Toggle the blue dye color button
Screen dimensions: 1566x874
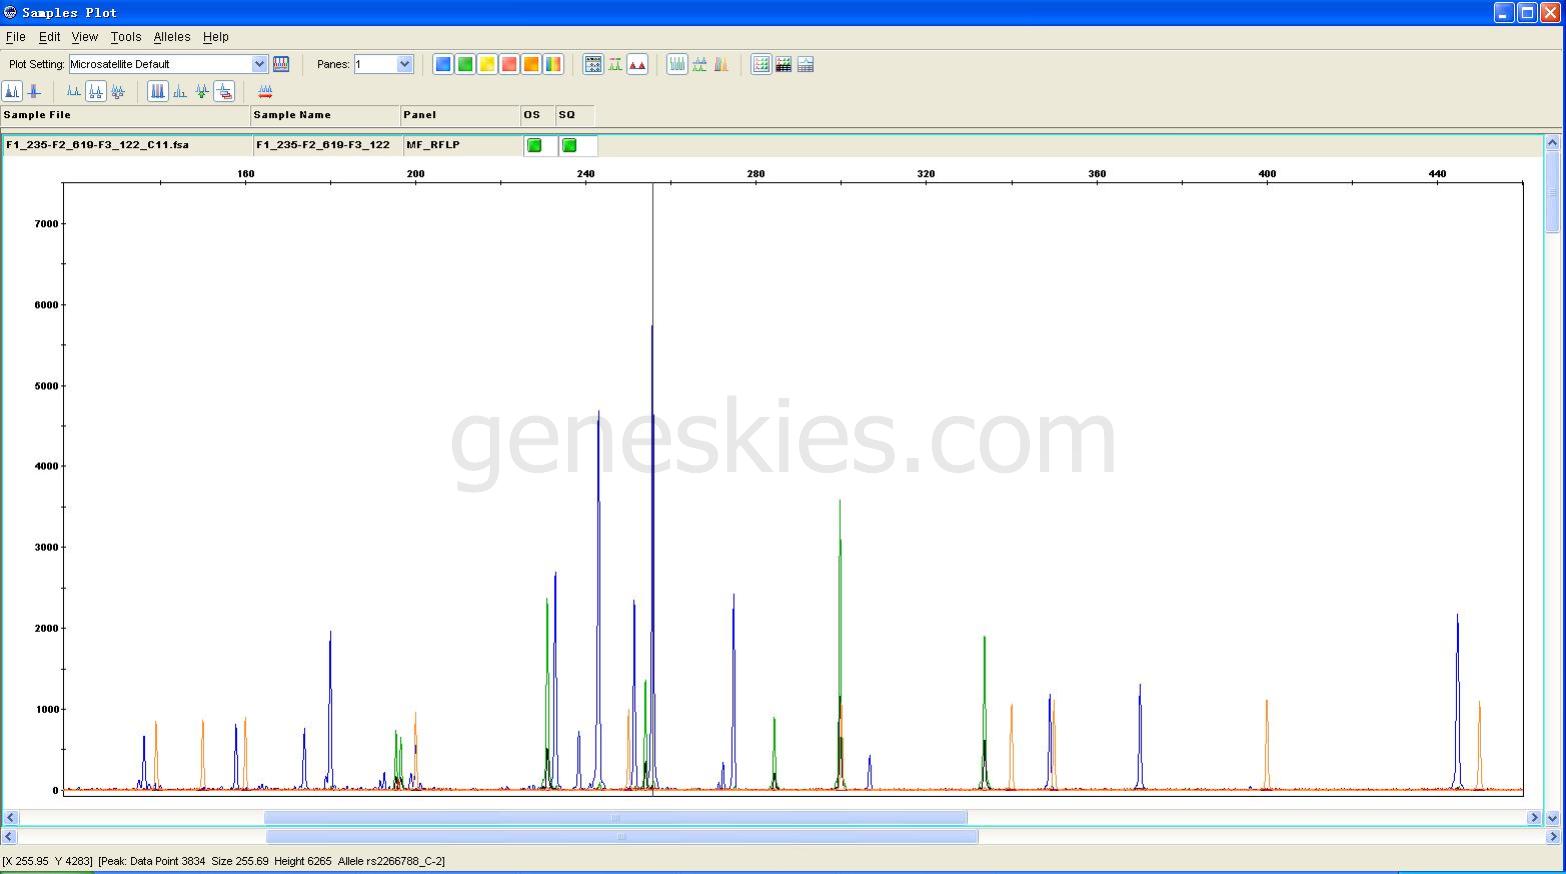coord(443,64)
